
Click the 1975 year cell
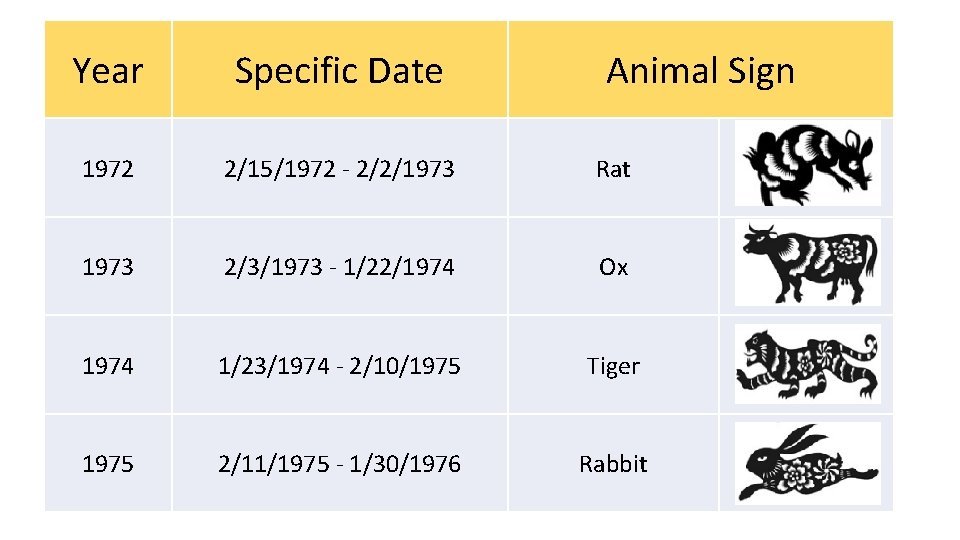tap(108, 464)
